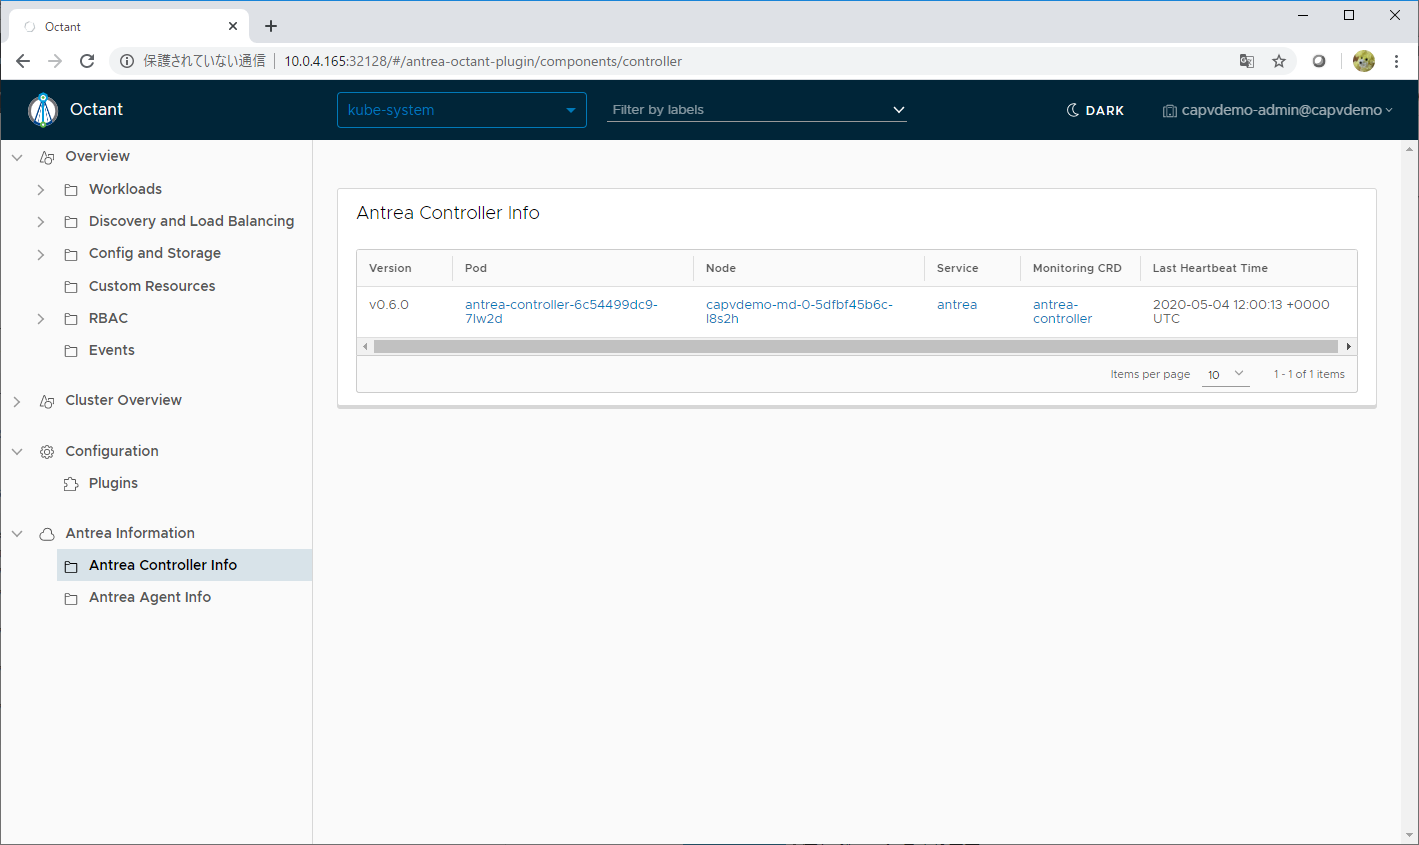Click the Overview section icon
Screen dimensions: 1419x845
(x=47, y=157)
